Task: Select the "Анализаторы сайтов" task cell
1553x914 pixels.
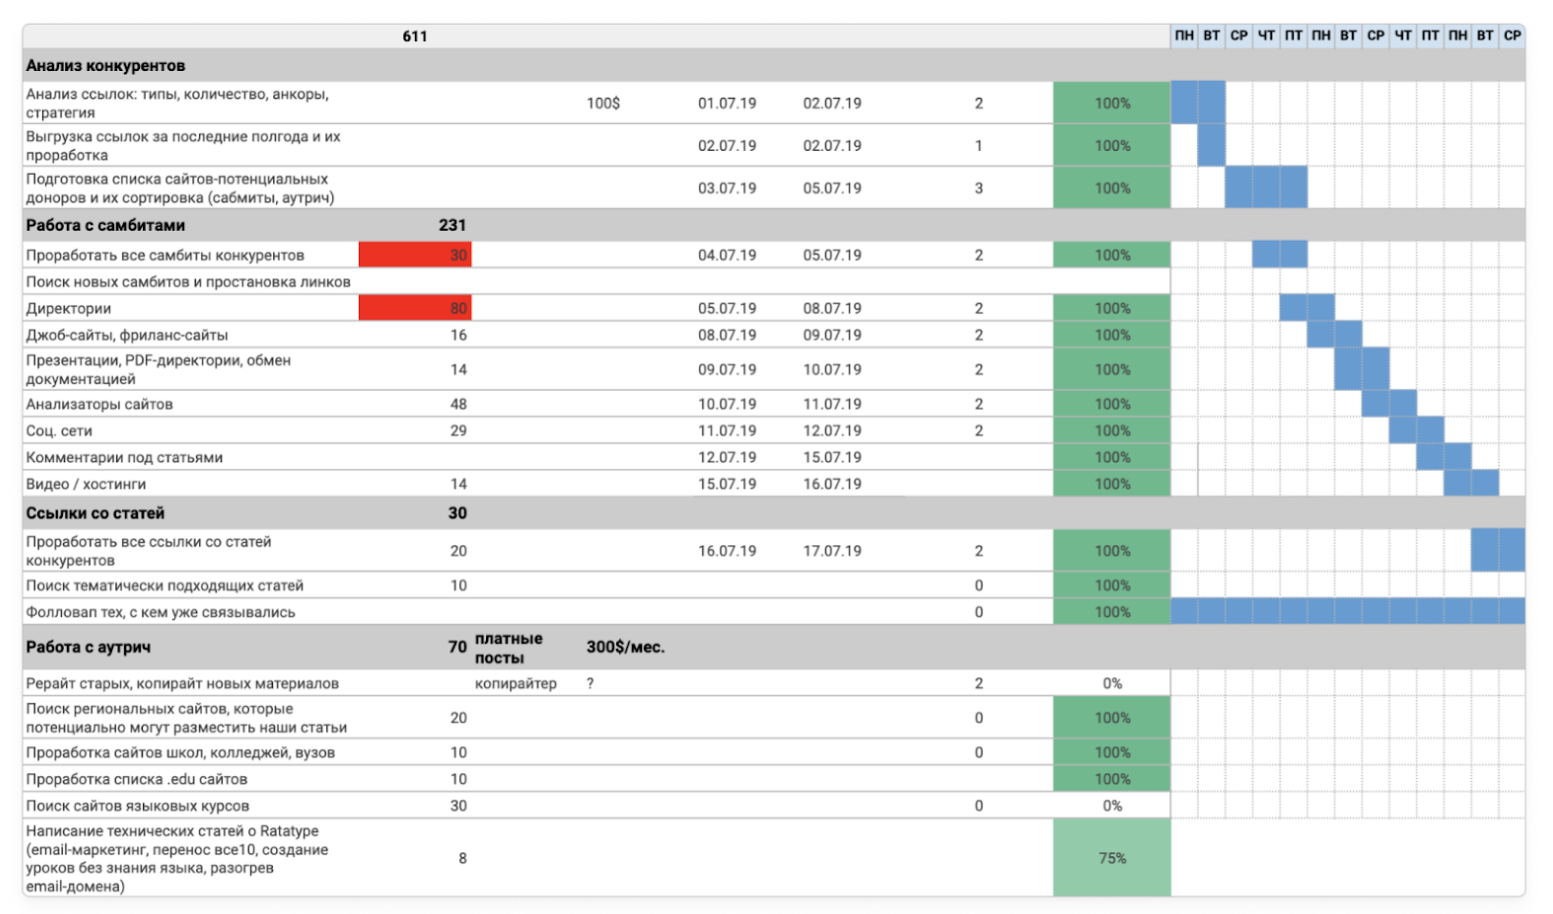Action: (x=99, y=405)
